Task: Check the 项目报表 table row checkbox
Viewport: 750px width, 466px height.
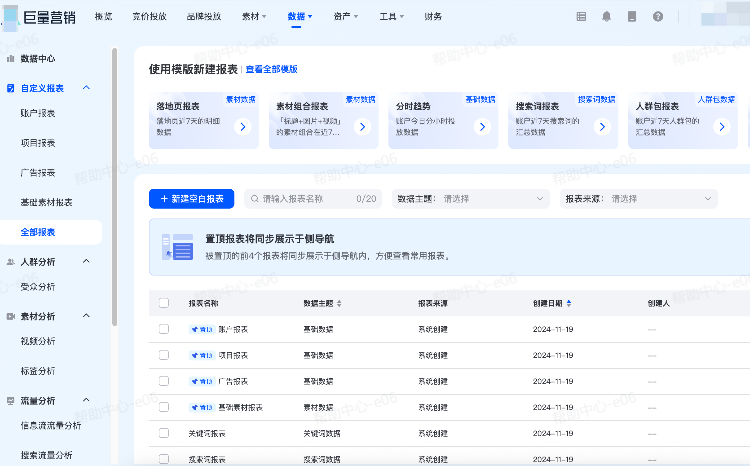Action: (x=164, y=355)
